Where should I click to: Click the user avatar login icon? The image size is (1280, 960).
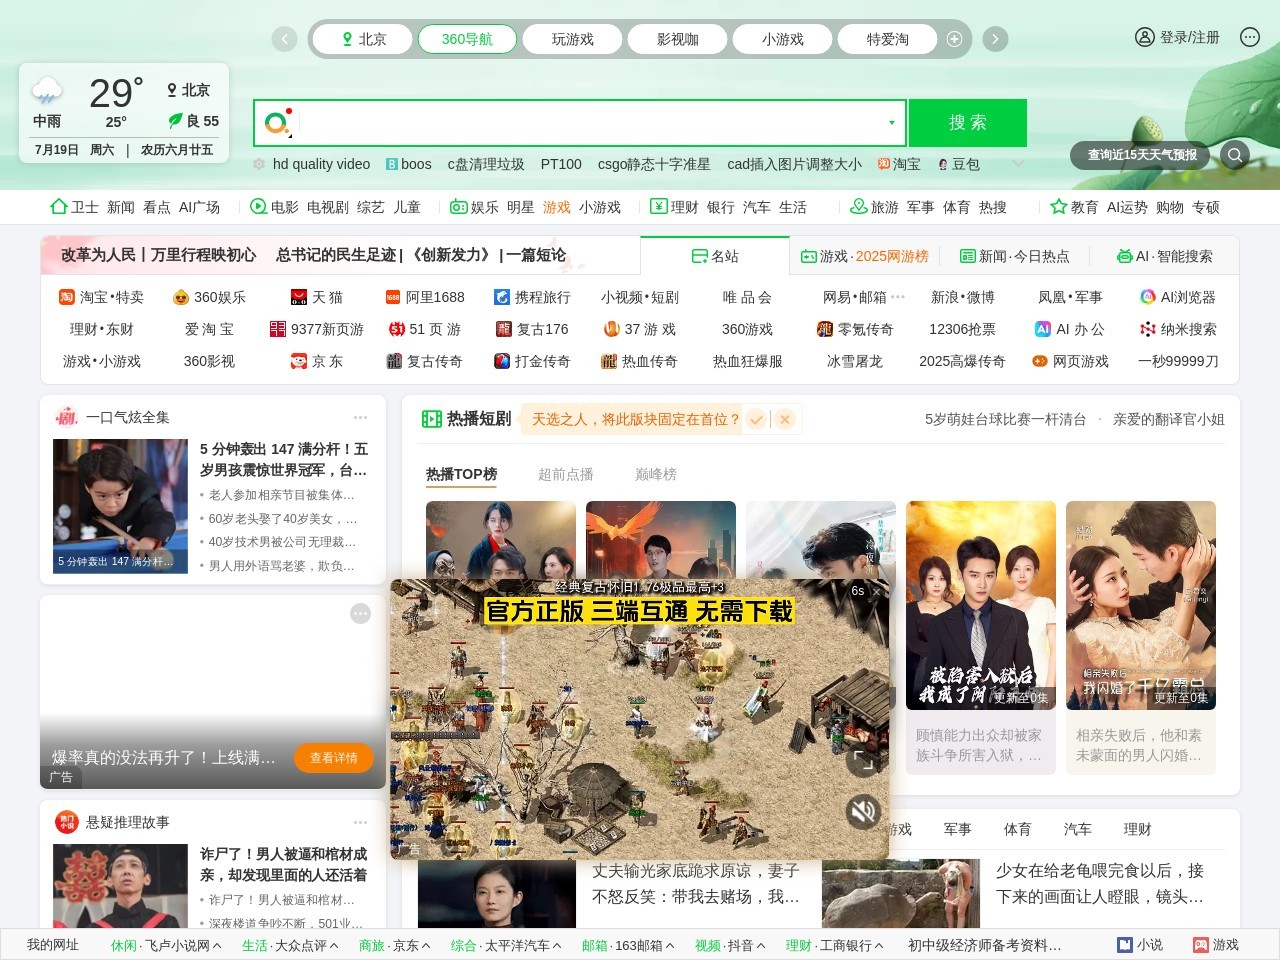click(1145, 37)
